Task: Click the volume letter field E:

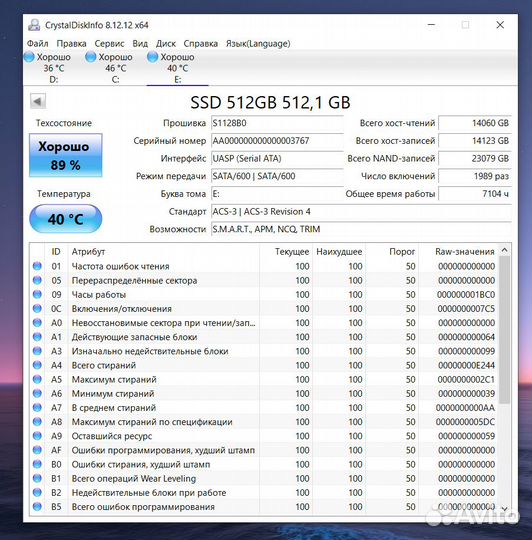Action: coord(277,194)
